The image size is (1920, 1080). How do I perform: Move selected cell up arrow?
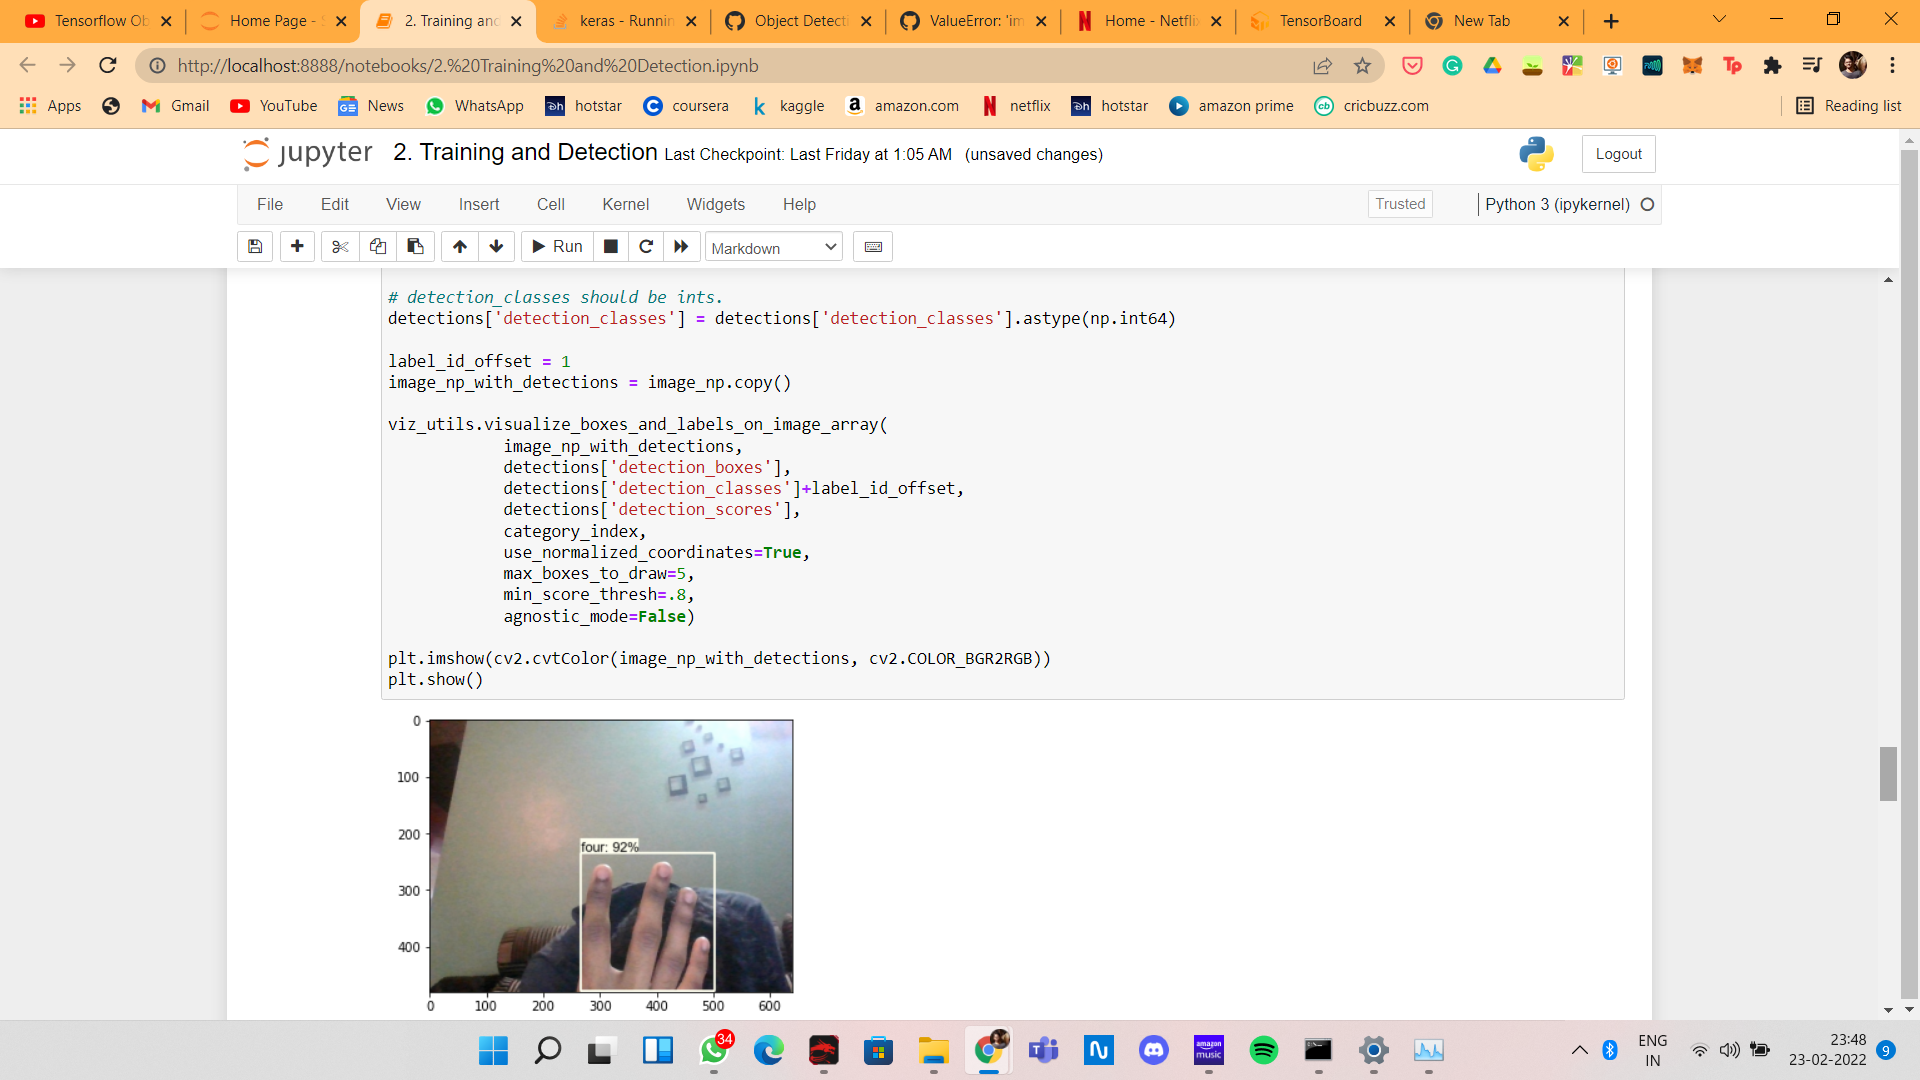460,247
